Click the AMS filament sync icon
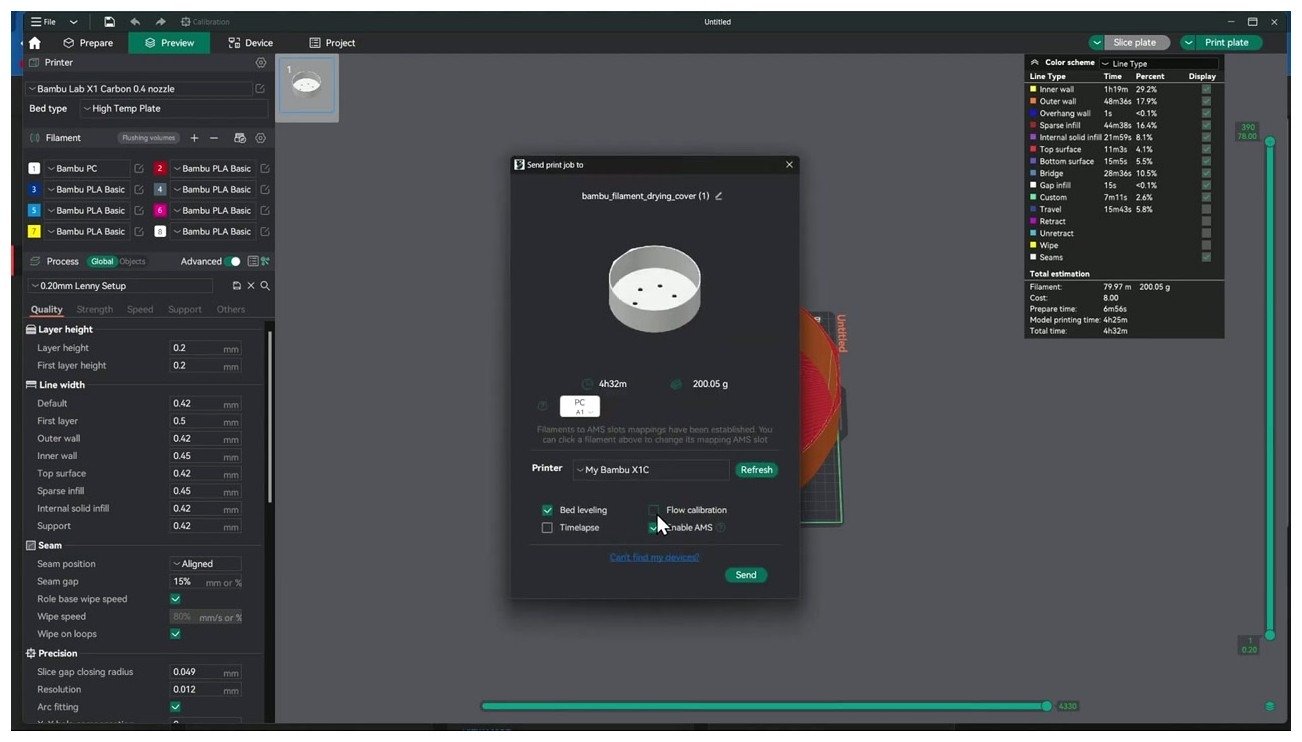Viewport: 1302px width, 742px height. (x=240, y=138)
